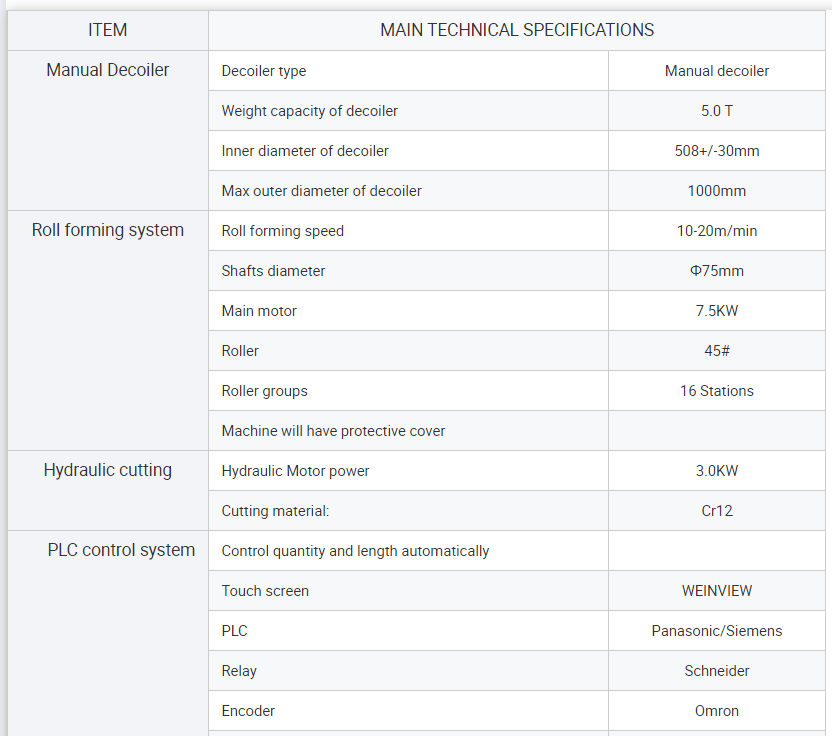The image size is (832, 736).
Task: Click the Φ75mm shafts diameter value
Action: [716, 271]
